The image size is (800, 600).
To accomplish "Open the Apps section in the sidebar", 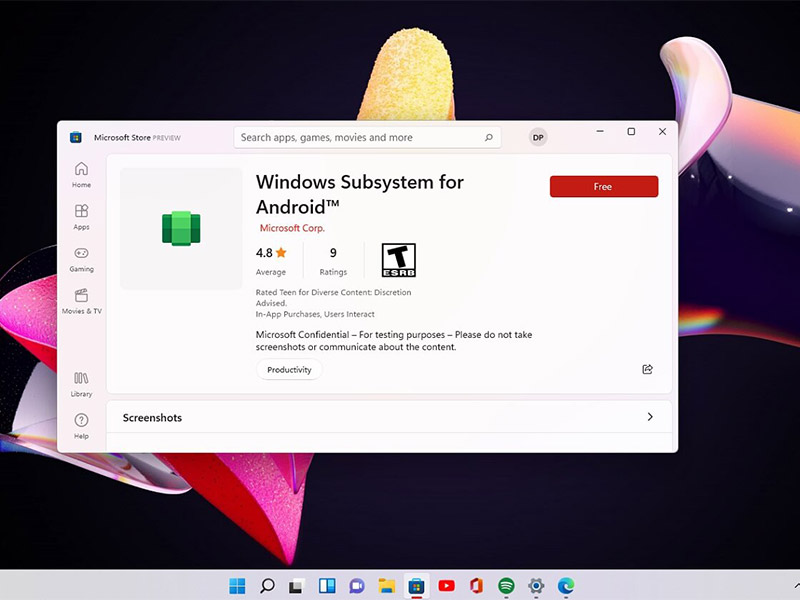I will click(x=81, y=217).
